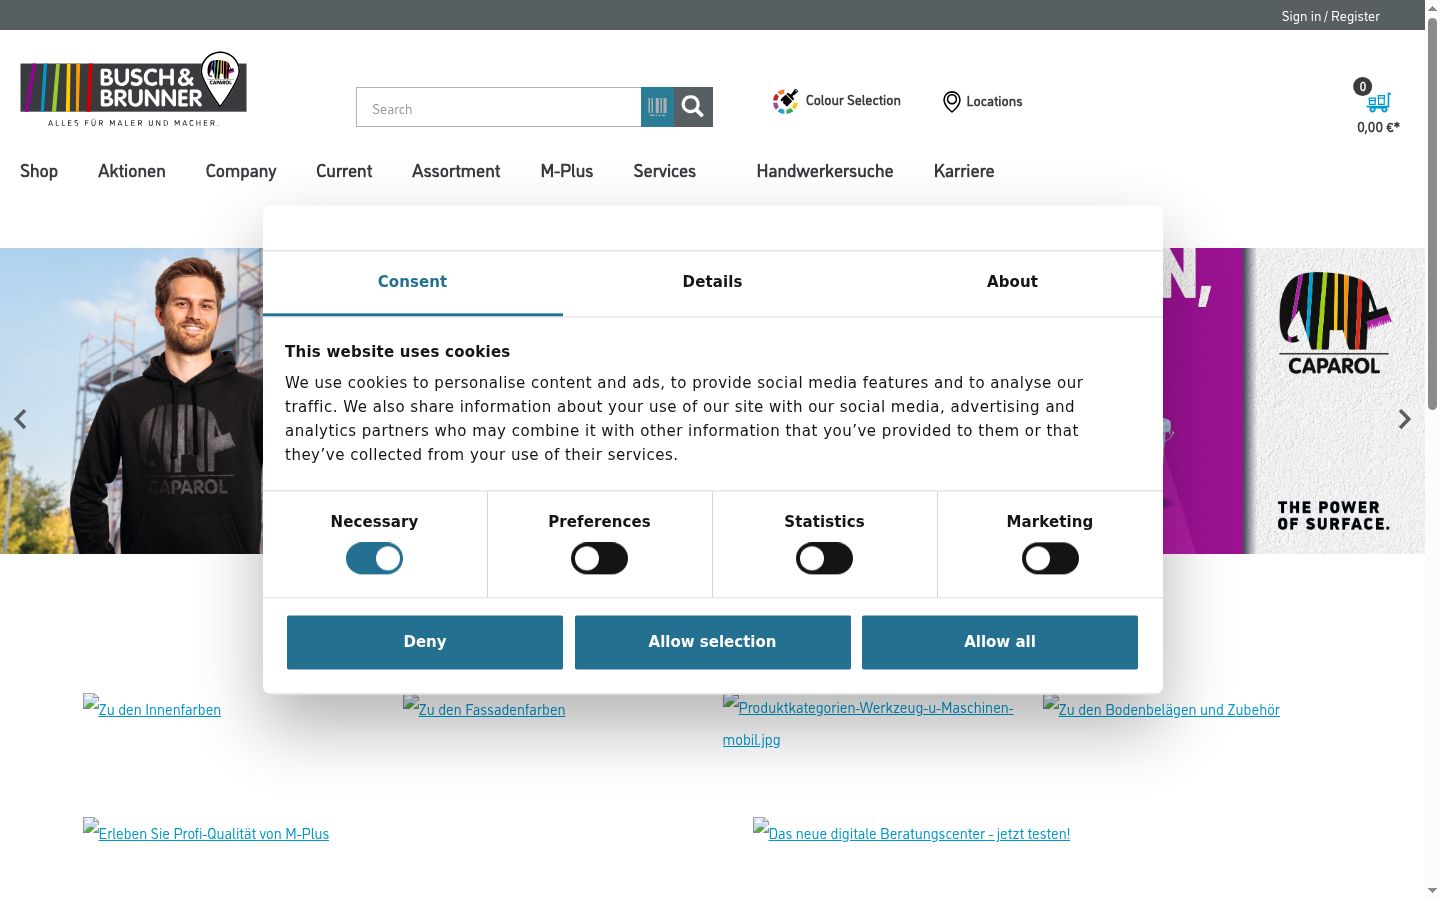The width and height of the screenshot is (1440, 900).
Task: Toggle the Necessary cookies switch
Action: [374, 558]
